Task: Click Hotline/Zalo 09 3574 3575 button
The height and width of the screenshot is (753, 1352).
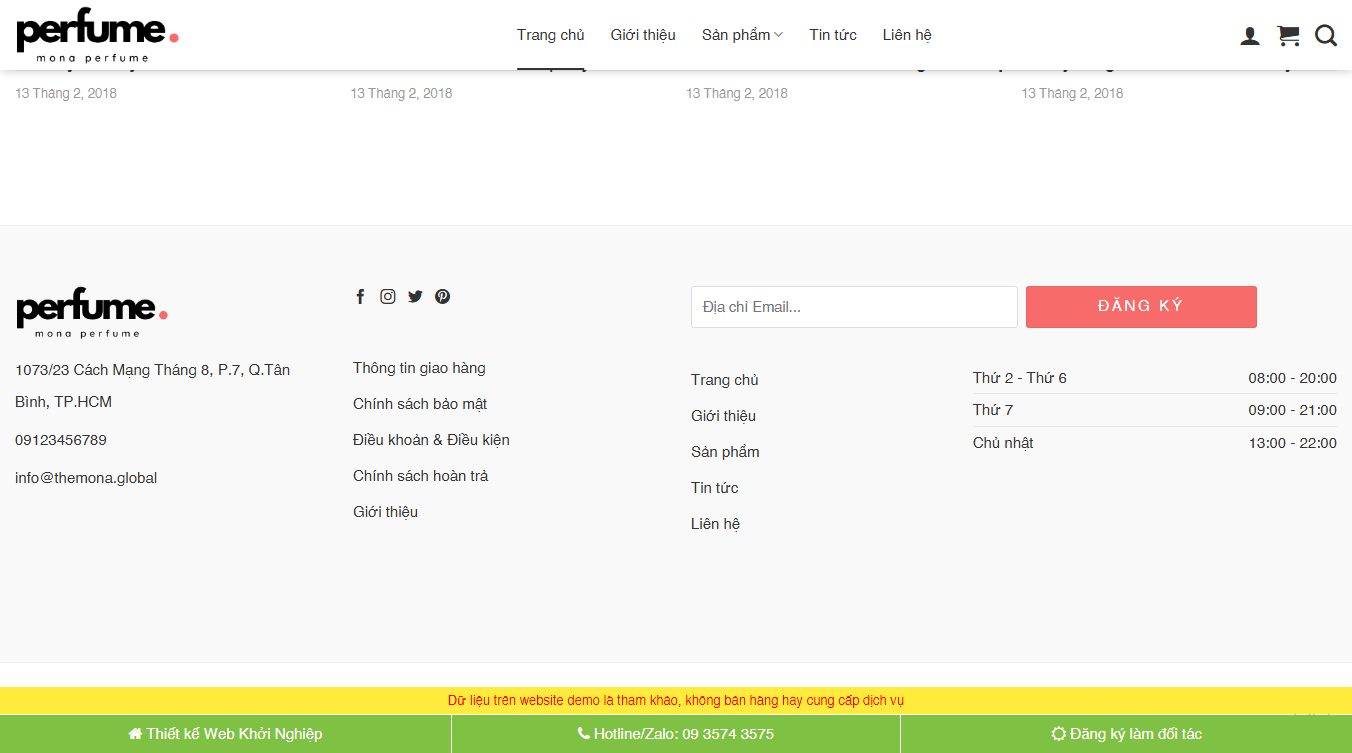Action: tap(676, 734)
